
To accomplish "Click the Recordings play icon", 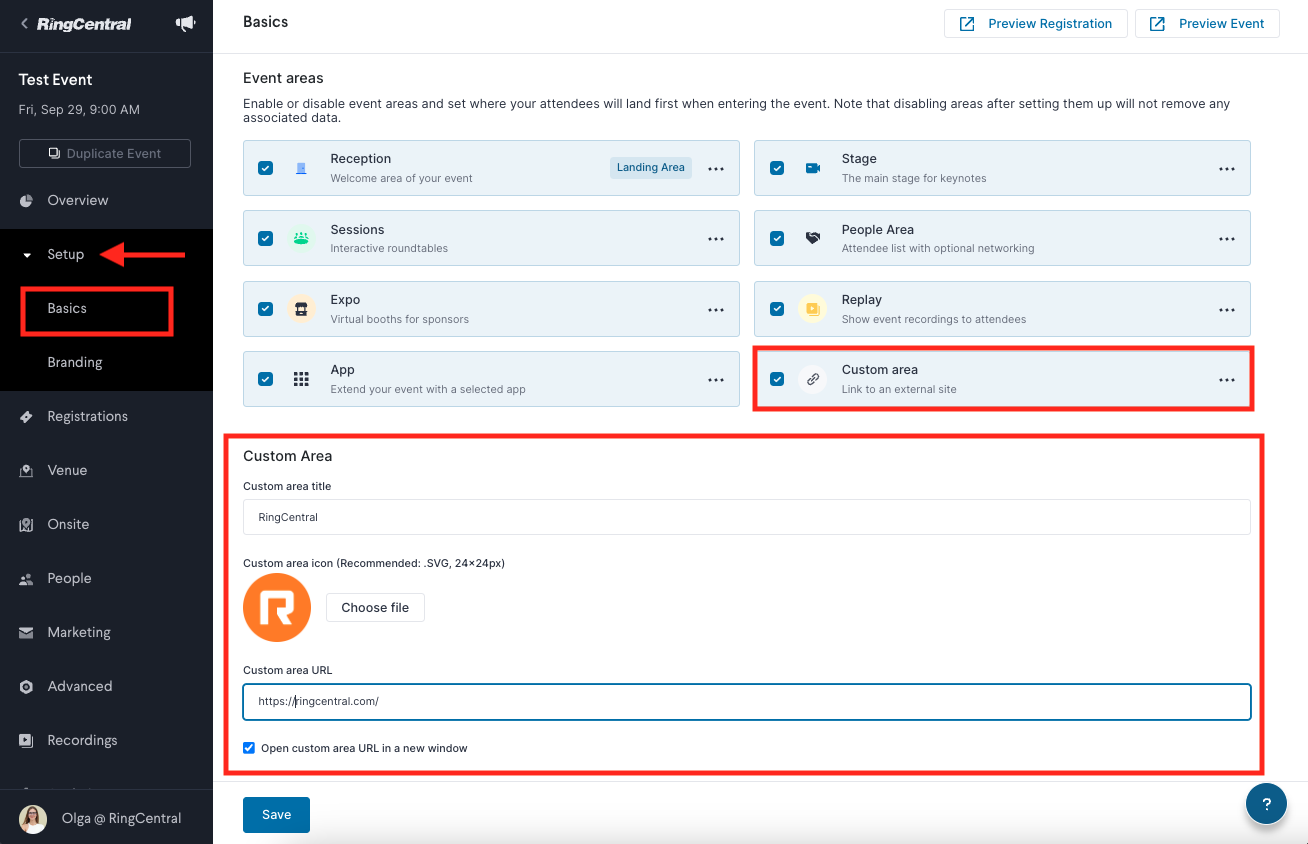I will (27, 741).
